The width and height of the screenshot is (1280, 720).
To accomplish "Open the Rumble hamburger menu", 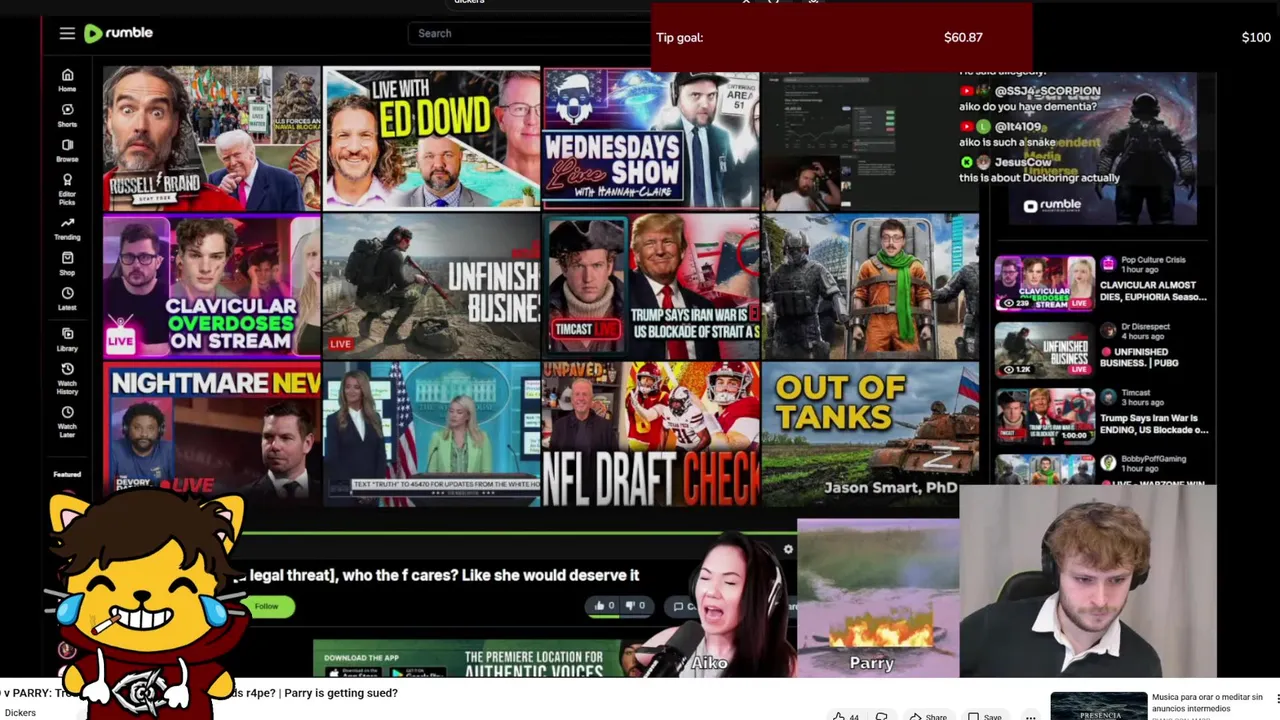I will coord(67,33).
